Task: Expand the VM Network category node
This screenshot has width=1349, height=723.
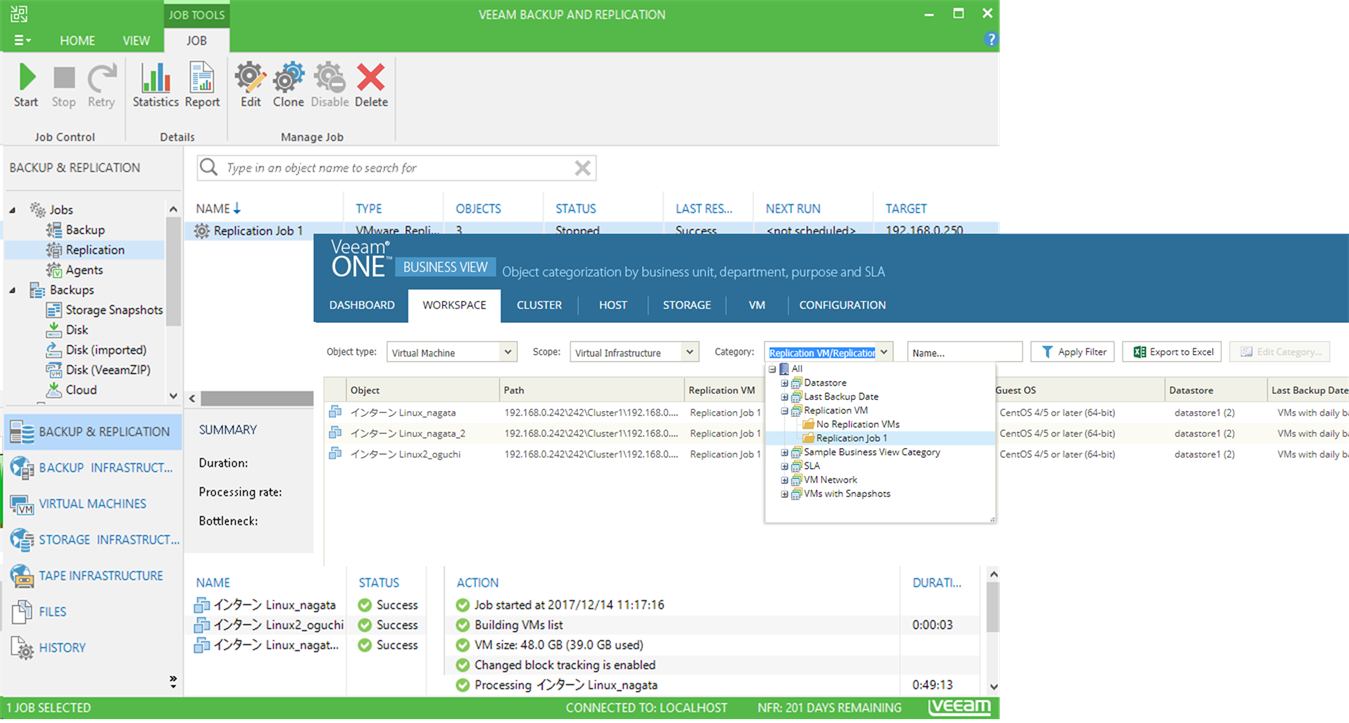Action: click(785, 480)
